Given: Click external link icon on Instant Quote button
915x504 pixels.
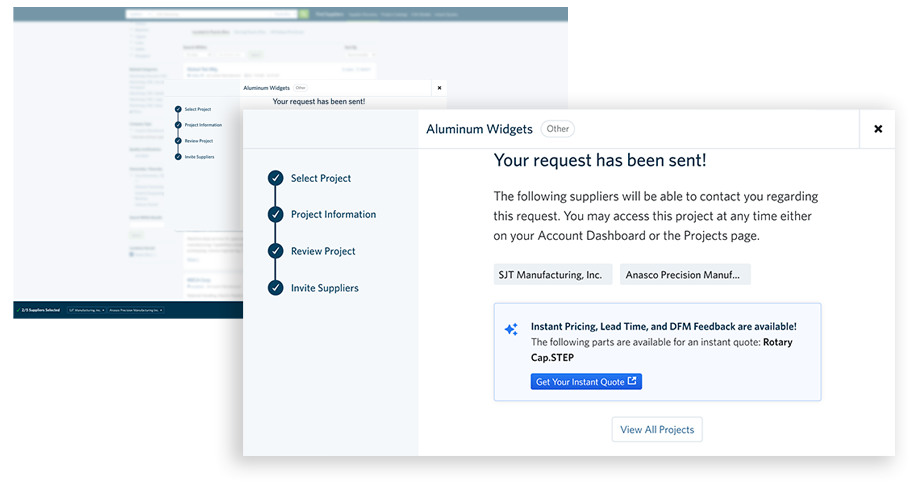Looking at the screenshot, I should click(632, 381).
